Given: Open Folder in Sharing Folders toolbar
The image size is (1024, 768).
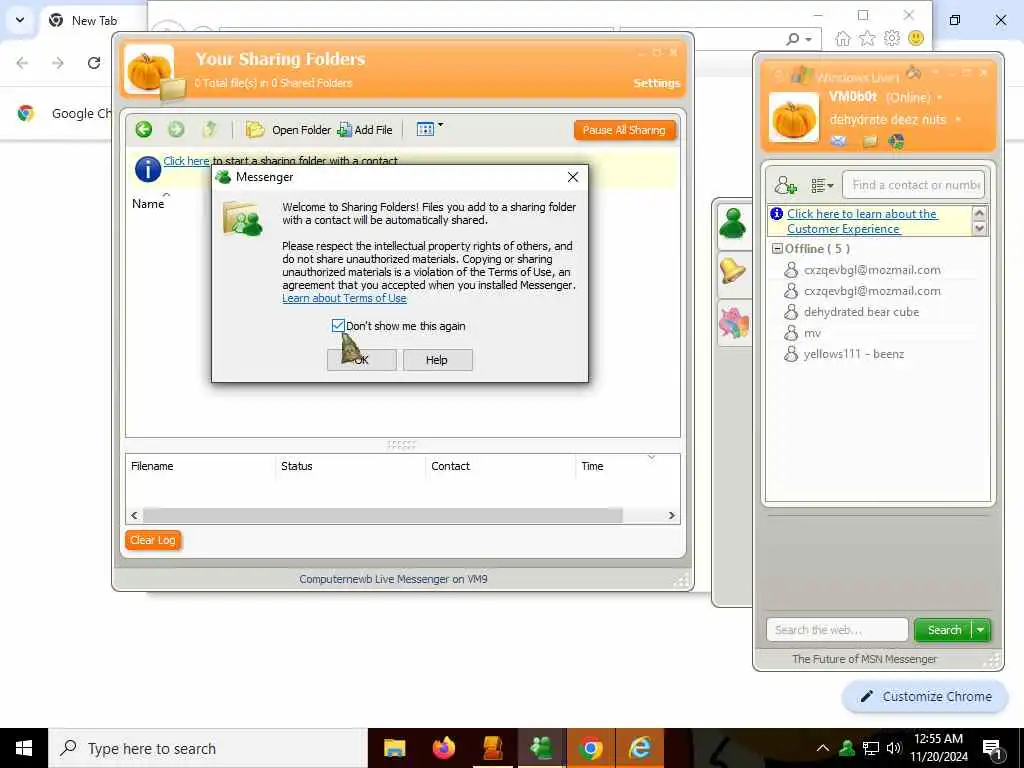Looking at the screenshot, I should 288,130.
